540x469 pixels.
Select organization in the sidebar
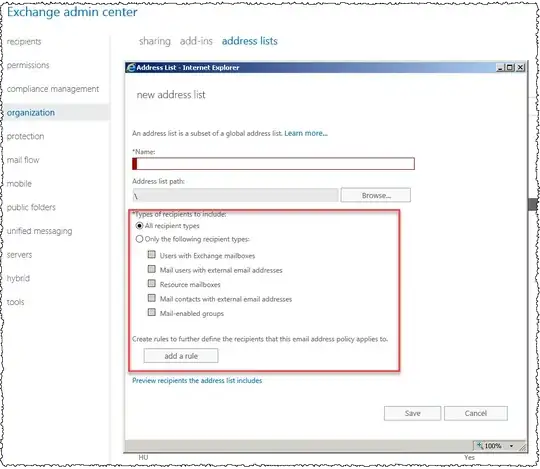pos(31,113)
